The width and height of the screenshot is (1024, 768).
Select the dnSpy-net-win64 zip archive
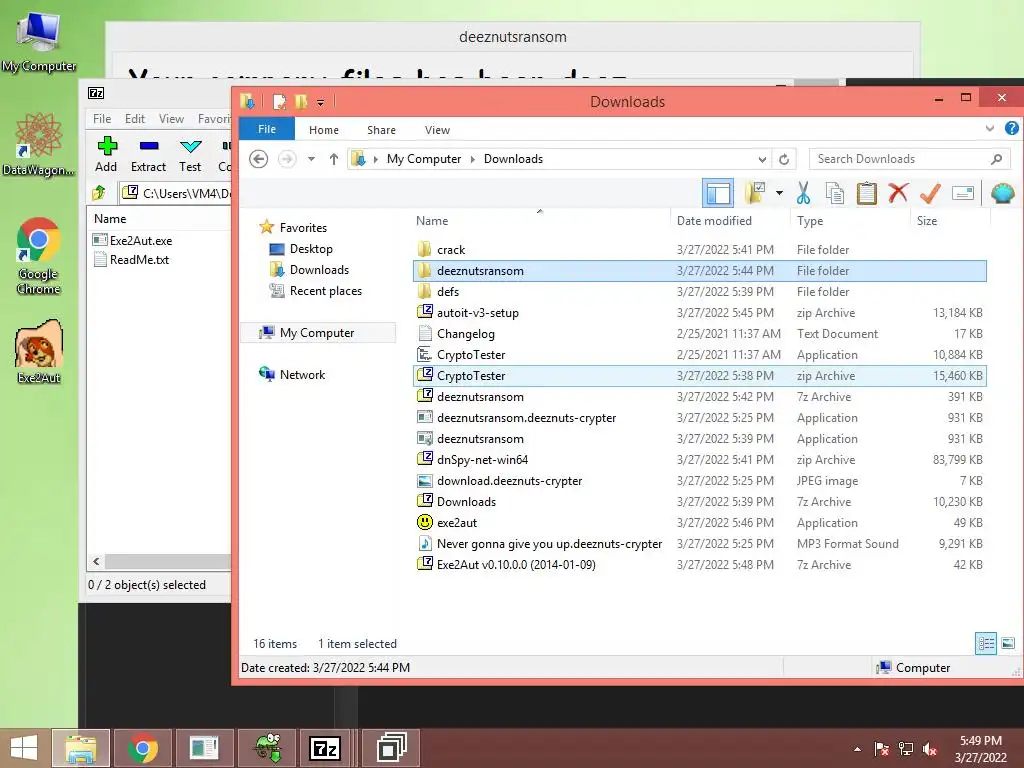click(699, 460)
